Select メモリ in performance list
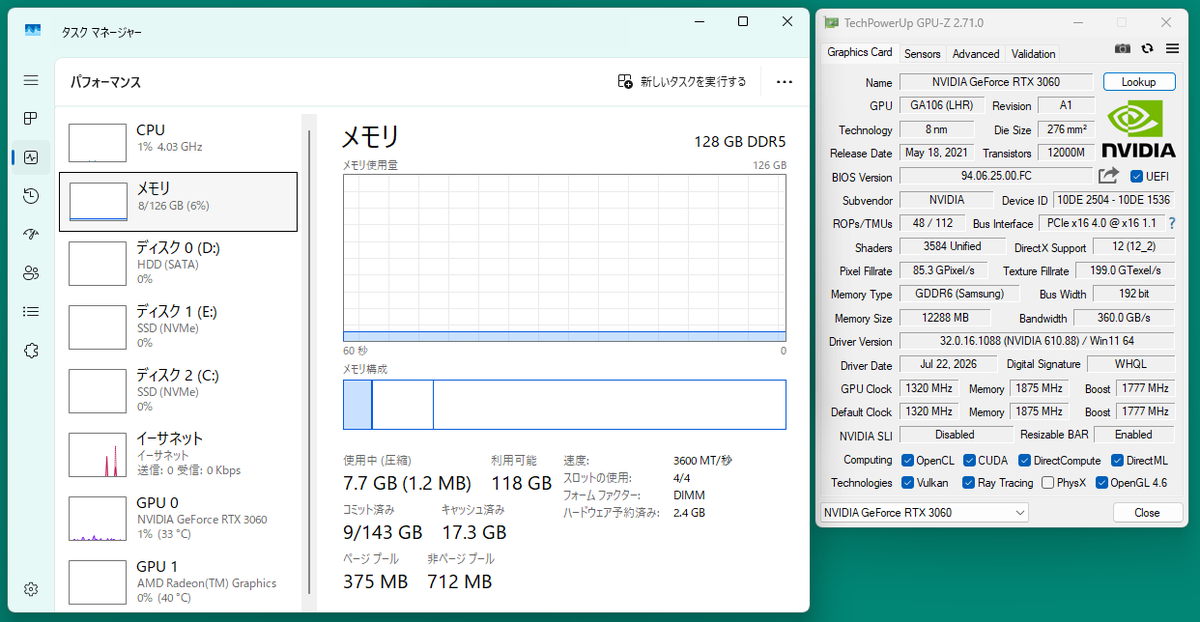1200x622 pixels. pyautogui.click(x=178, y=202)
